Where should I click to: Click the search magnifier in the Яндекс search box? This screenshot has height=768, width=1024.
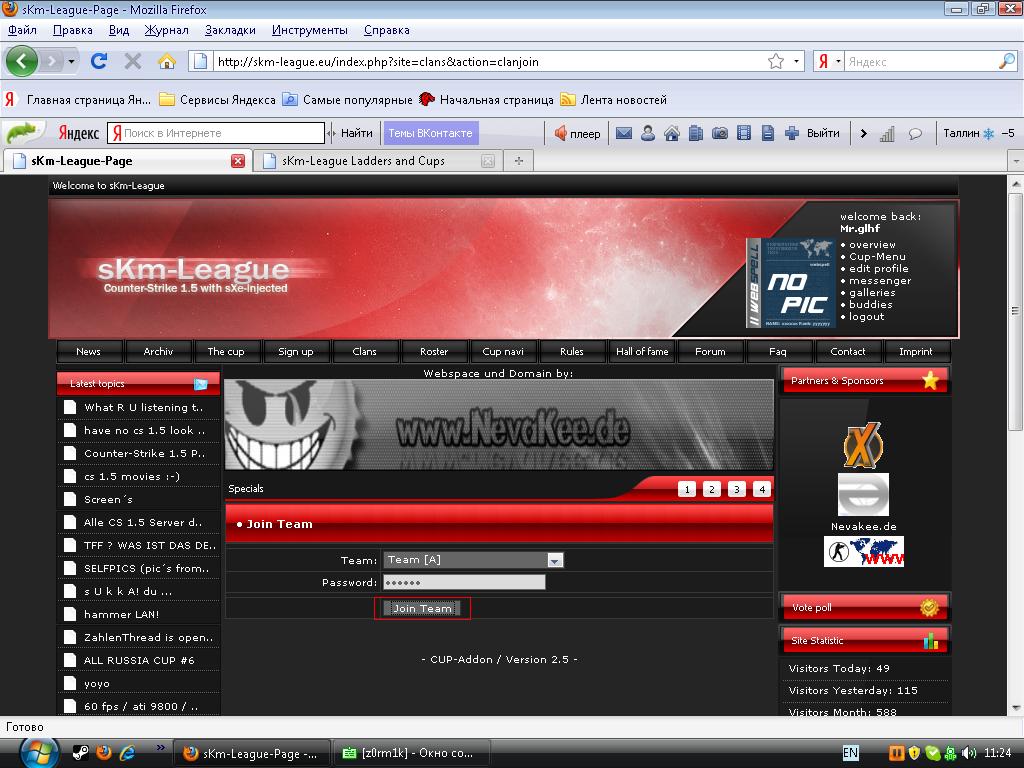click(x=1006, y=61)
